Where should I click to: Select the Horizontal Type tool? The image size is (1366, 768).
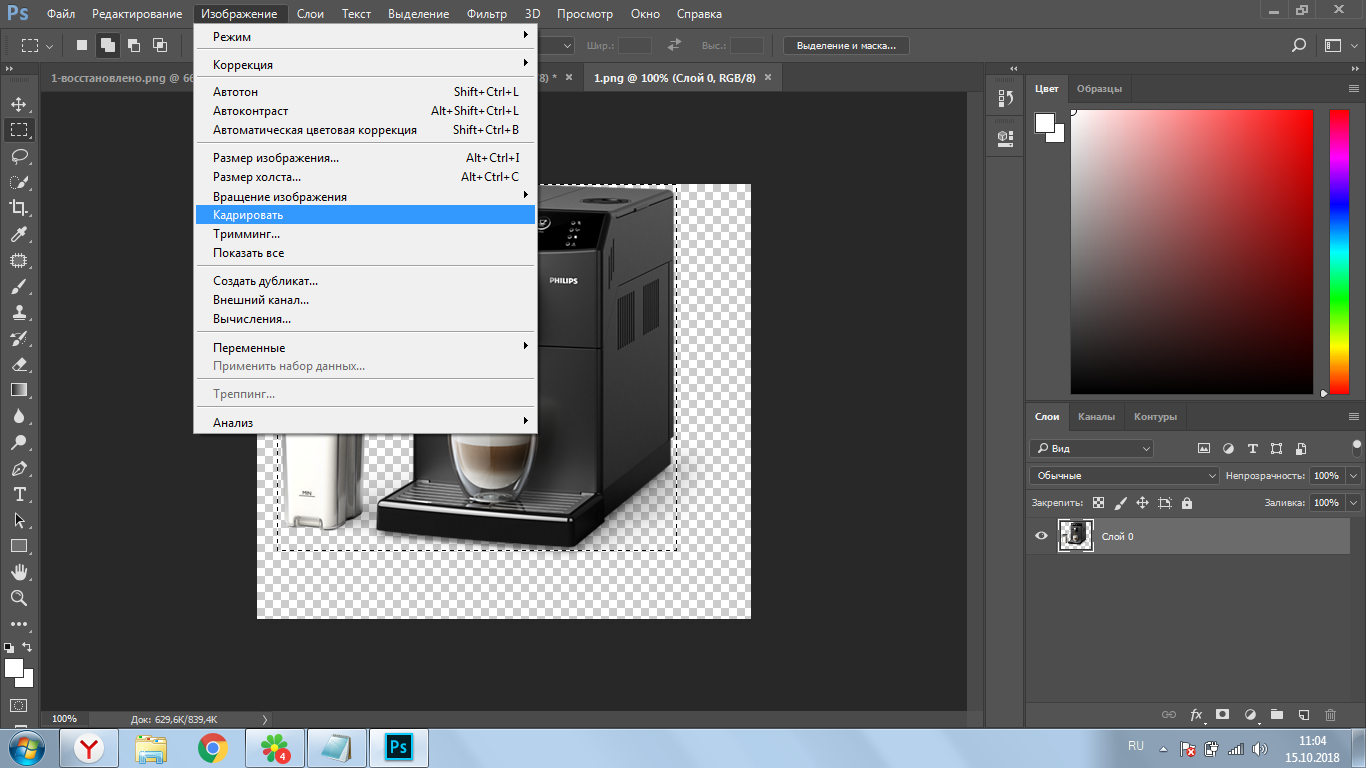pos(18,494)
